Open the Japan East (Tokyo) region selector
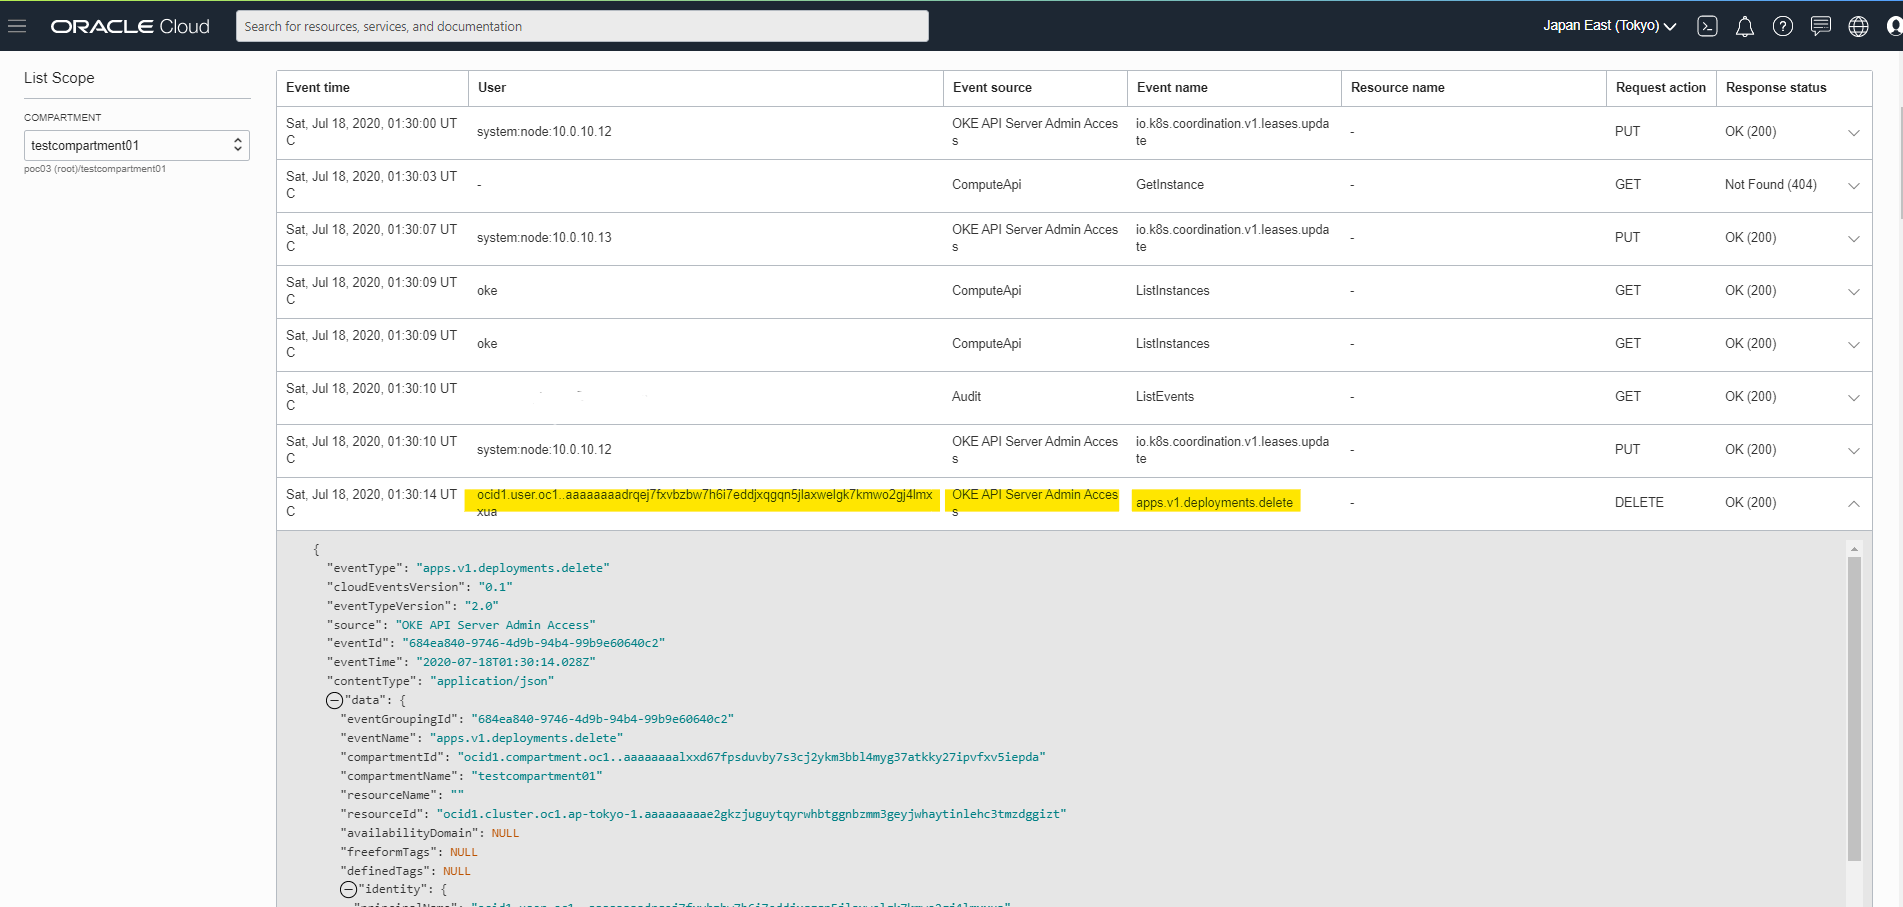Viewport: 1903px width, 907px height. pos(1609,26)
